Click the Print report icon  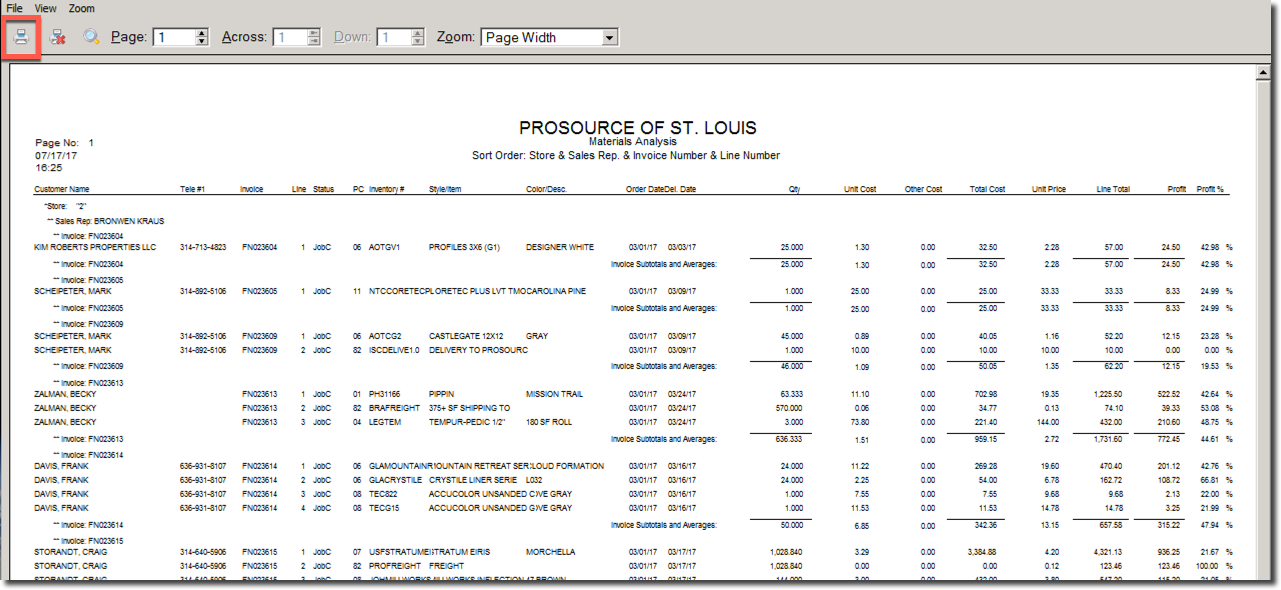tap(21, 38)
